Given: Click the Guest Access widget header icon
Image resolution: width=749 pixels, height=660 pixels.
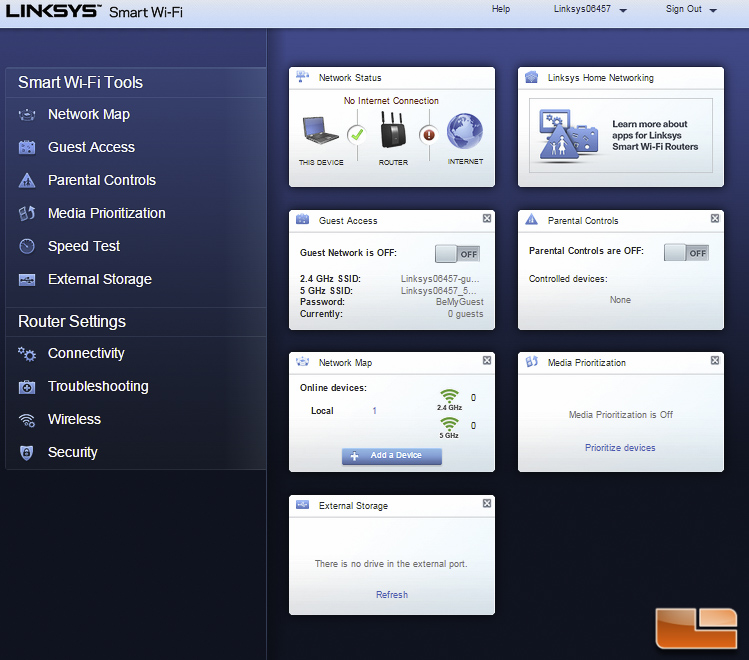Looking at the screenshot, I should point(302,220).
